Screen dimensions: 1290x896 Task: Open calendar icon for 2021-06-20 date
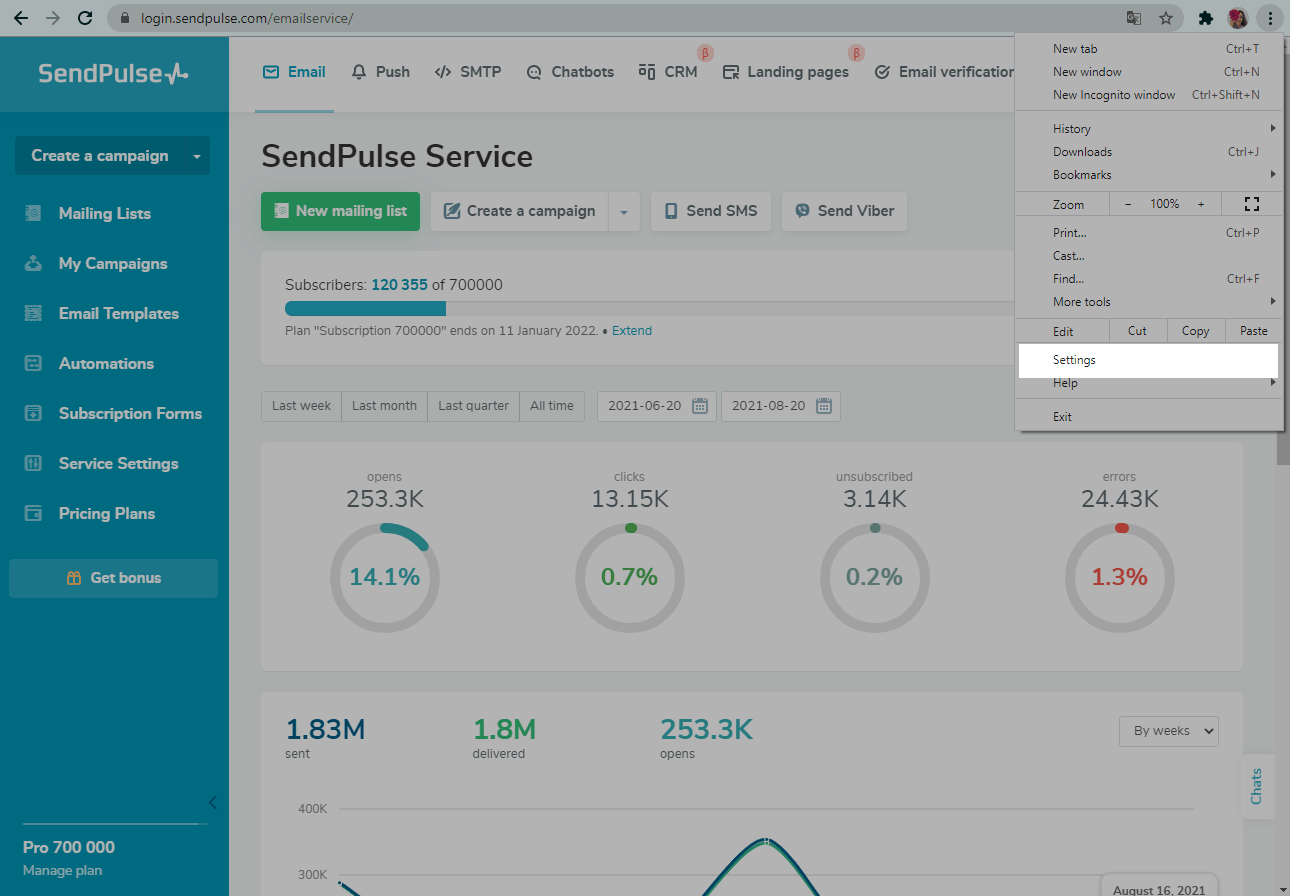coord(700,406)
